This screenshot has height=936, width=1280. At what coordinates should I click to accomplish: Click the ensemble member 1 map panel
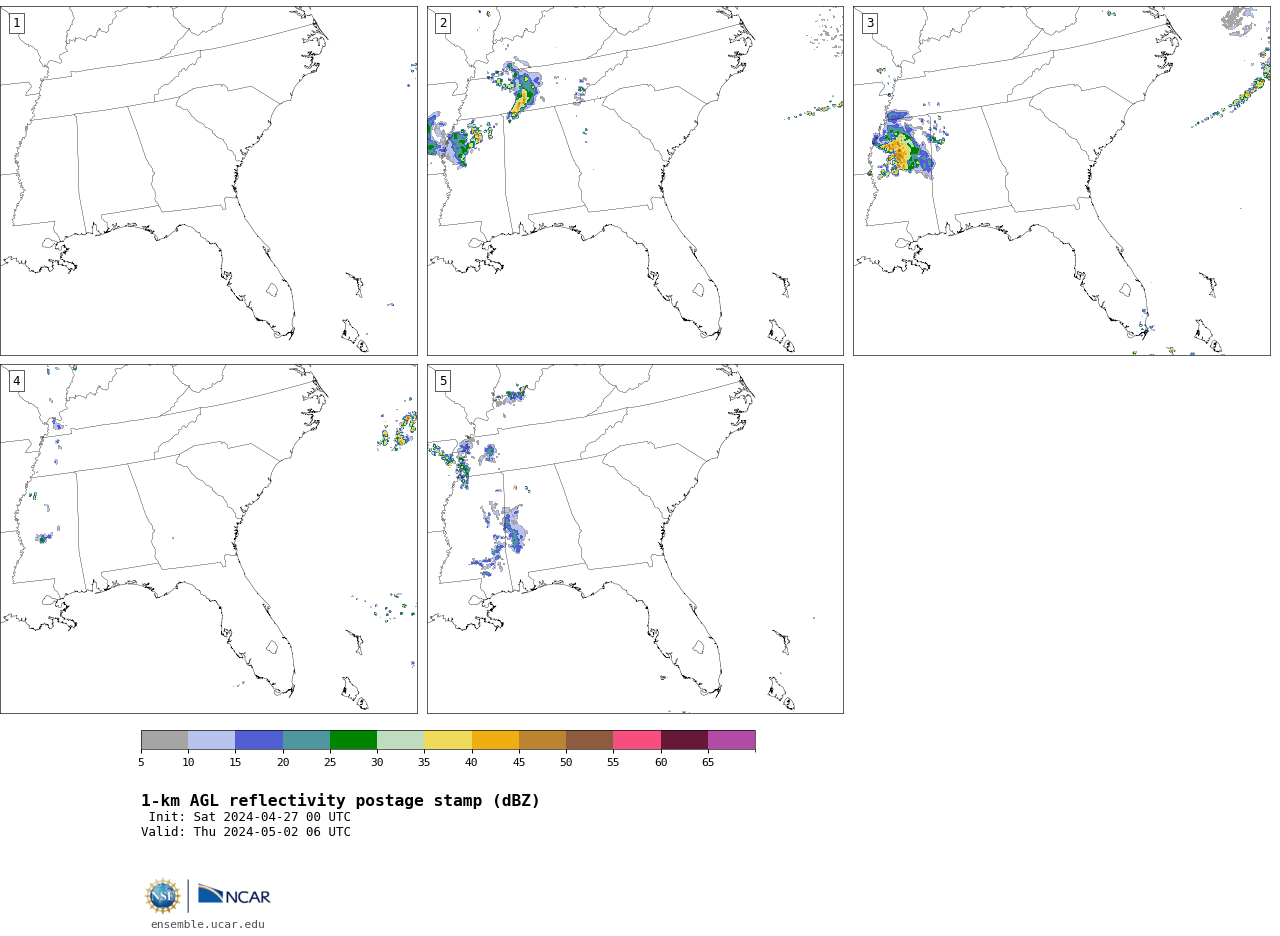point(208,181)
